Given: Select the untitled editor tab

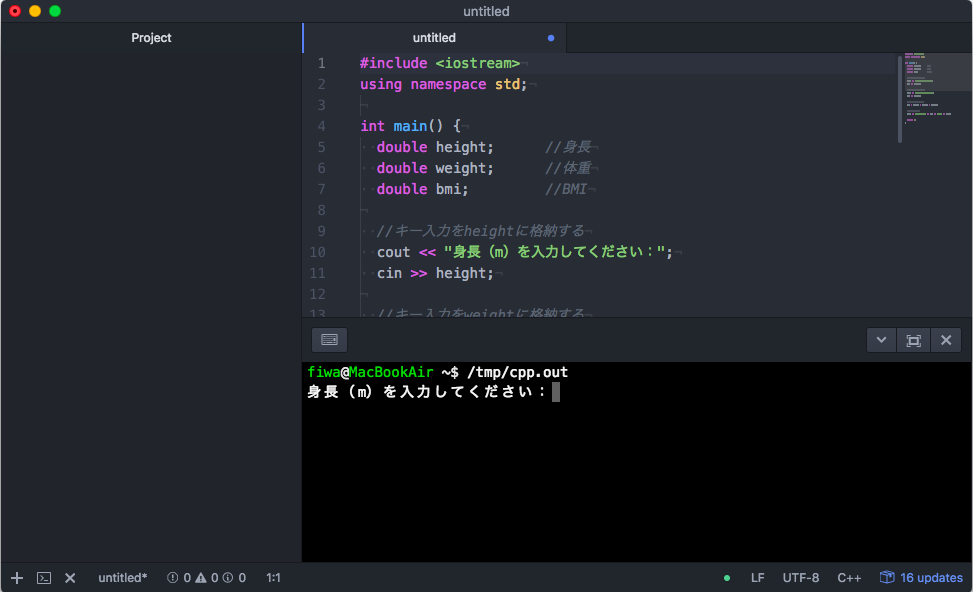Looking at the screenshot, I should tap(434, 38).
